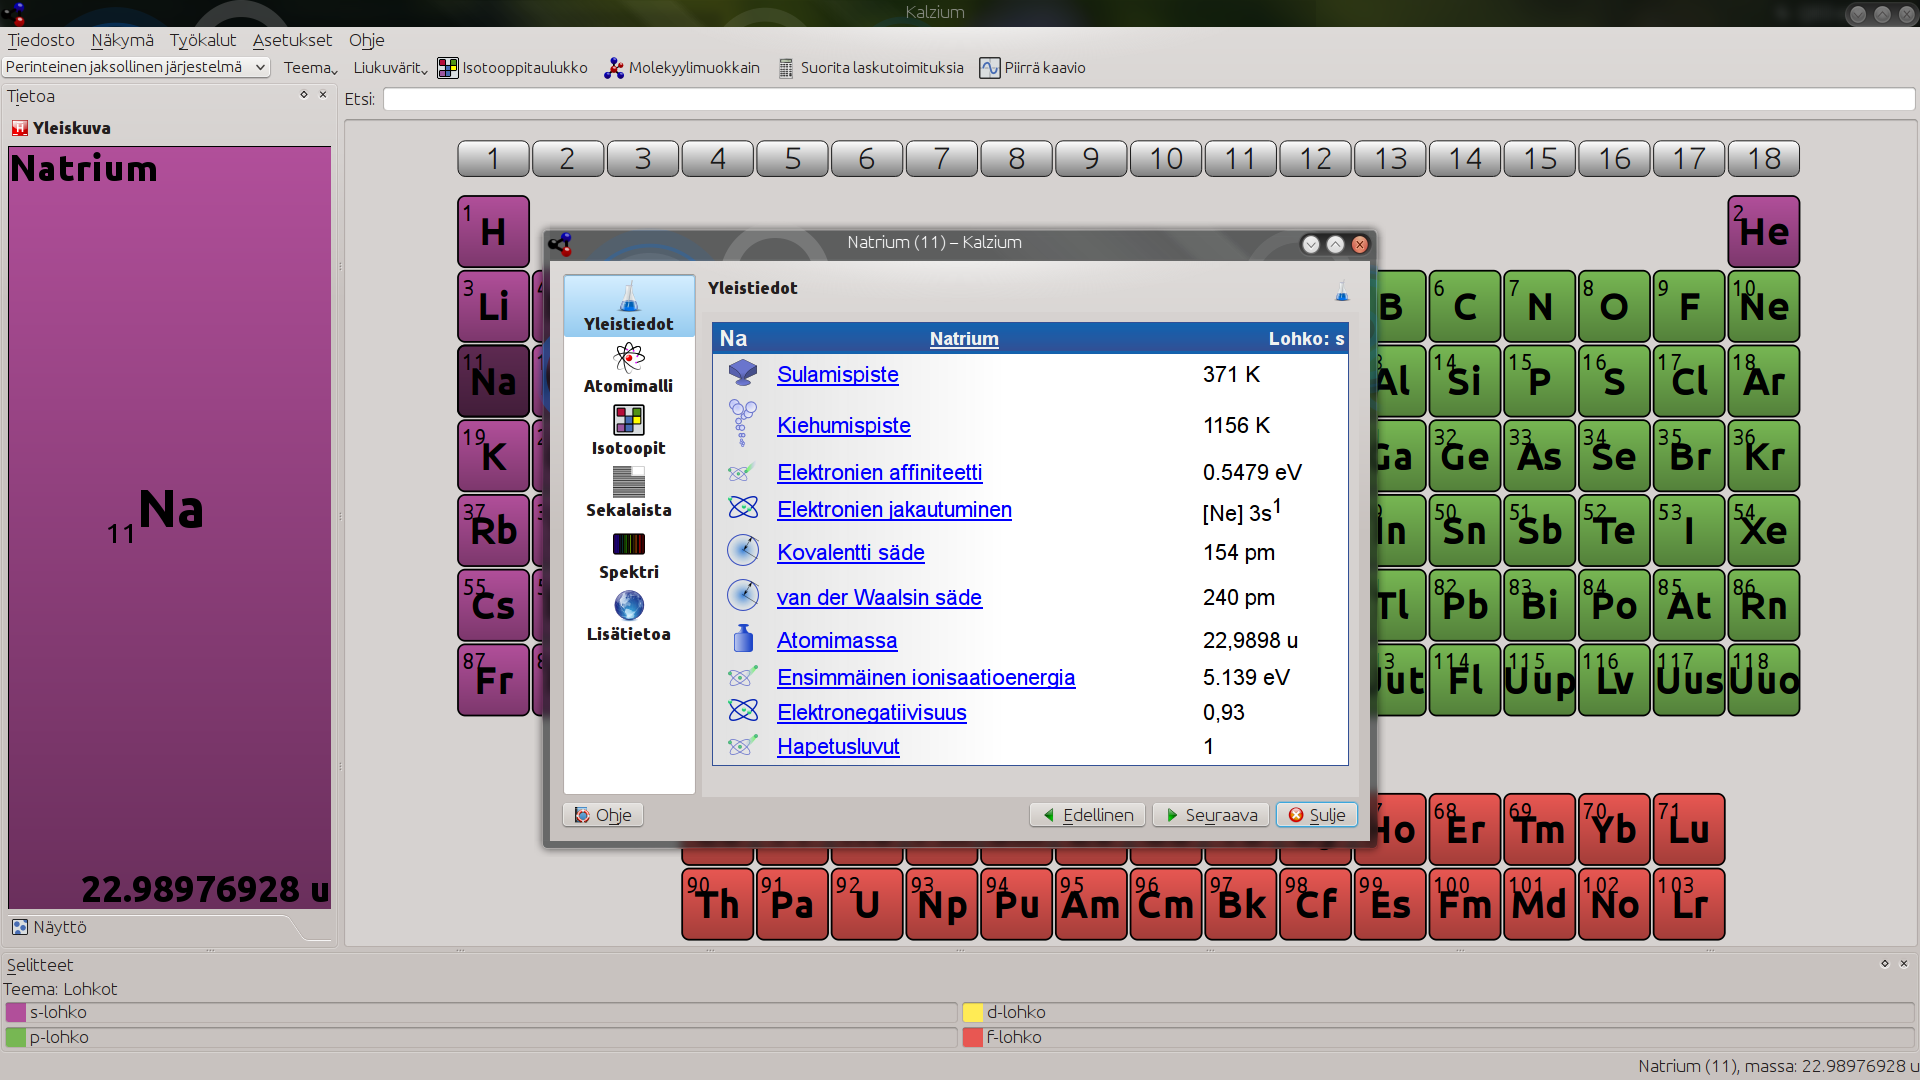Click the Yleiskuva overview tab icon
The width and height of the screenshot is (1920, 1080).
[x=19, y=128]
